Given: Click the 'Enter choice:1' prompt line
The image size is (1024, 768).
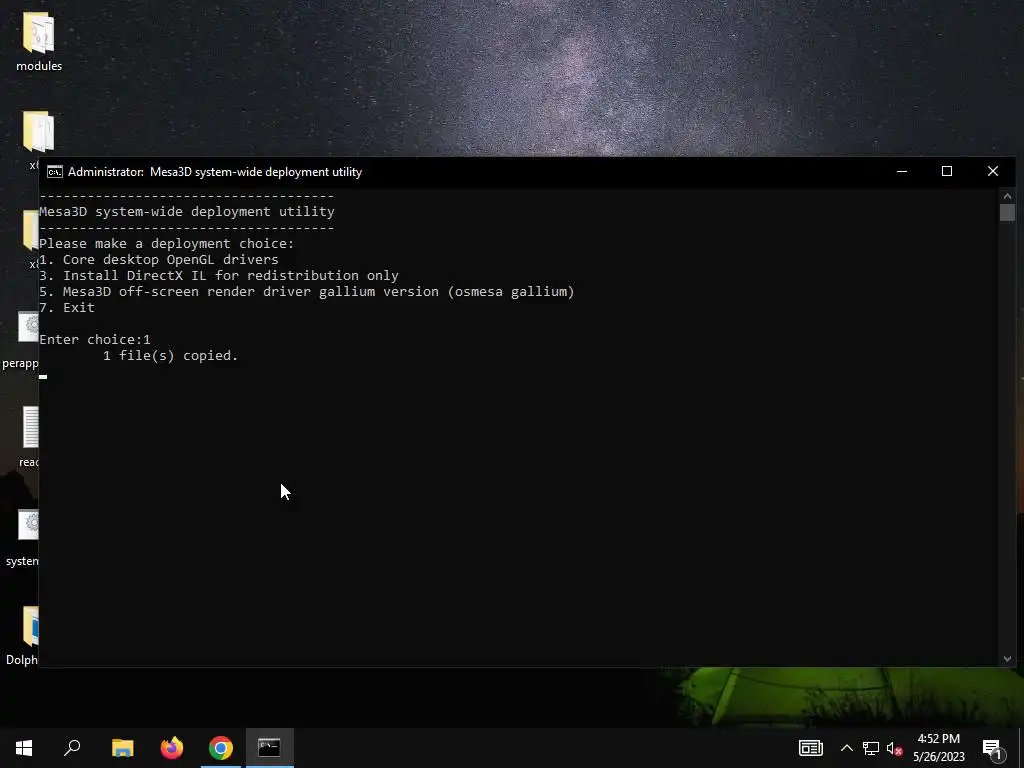Looking at the screenshot, I should point(95,340).
